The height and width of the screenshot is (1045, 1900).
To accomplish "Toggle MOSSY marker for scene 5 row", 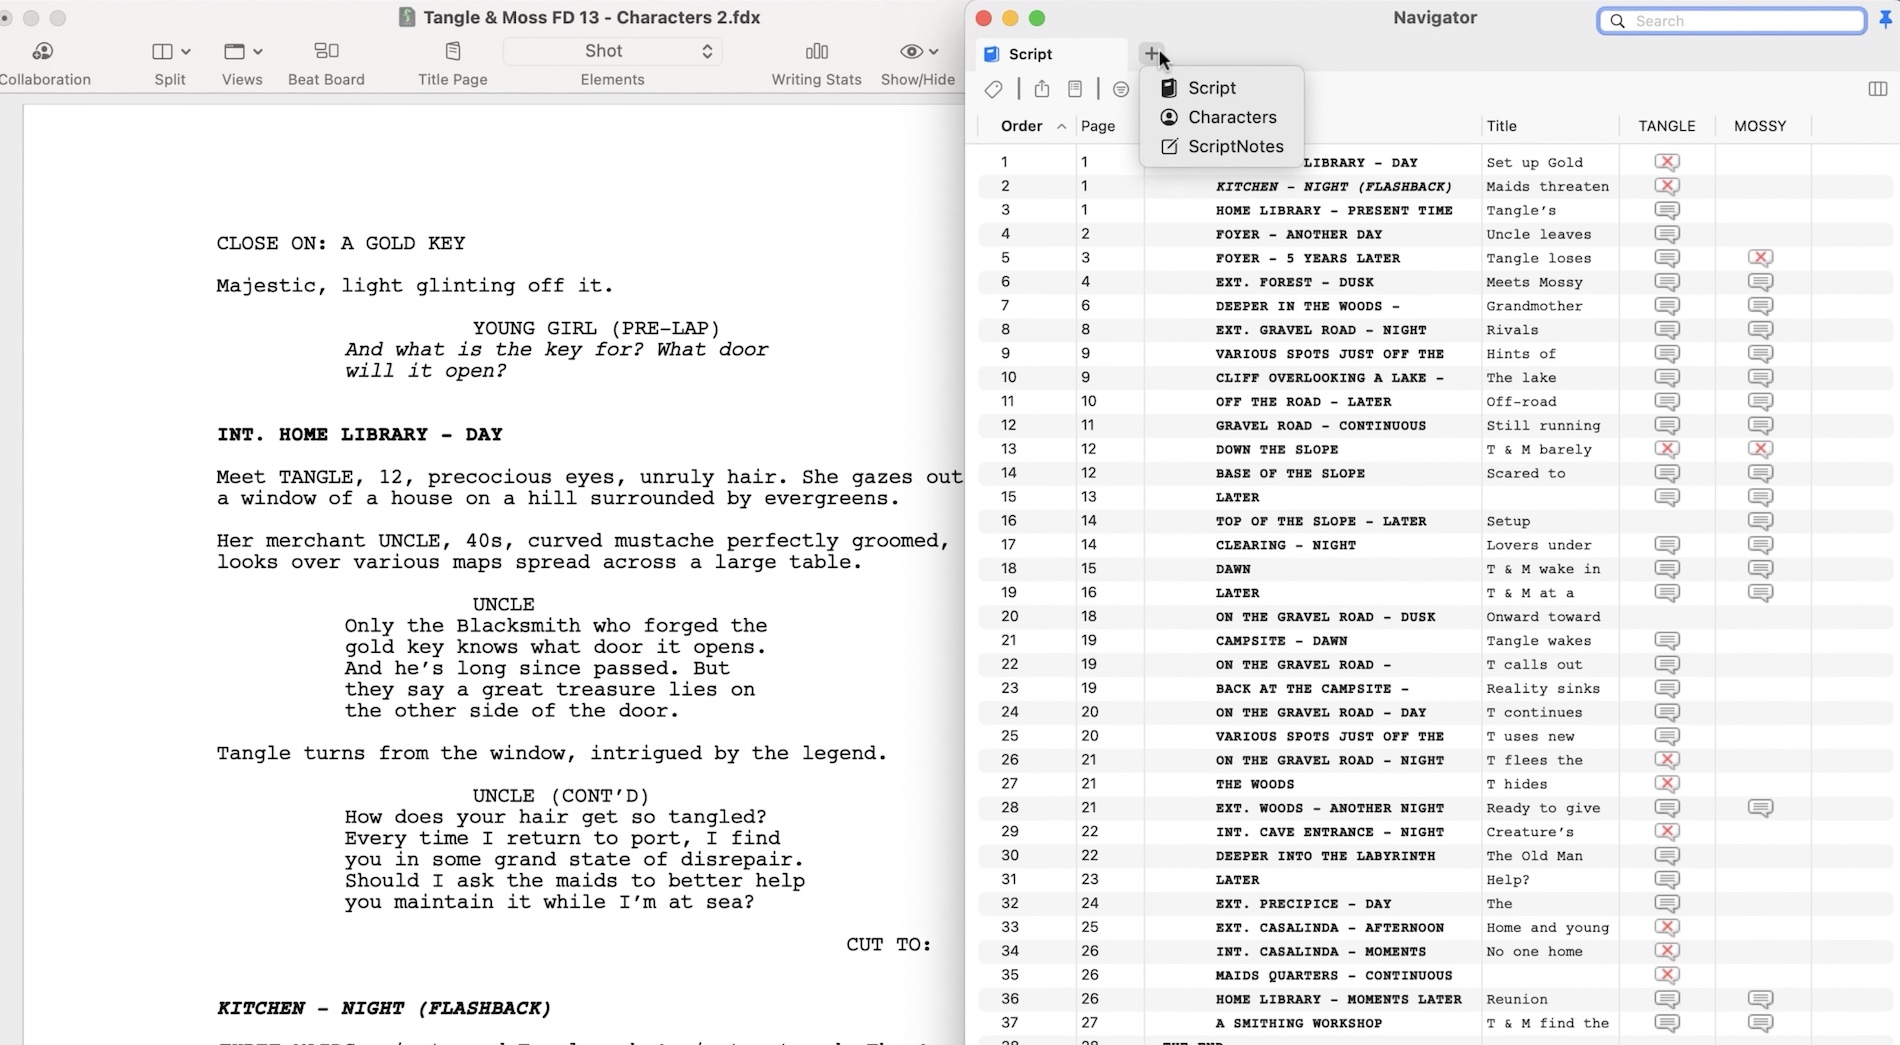I will click(1760, 258).
